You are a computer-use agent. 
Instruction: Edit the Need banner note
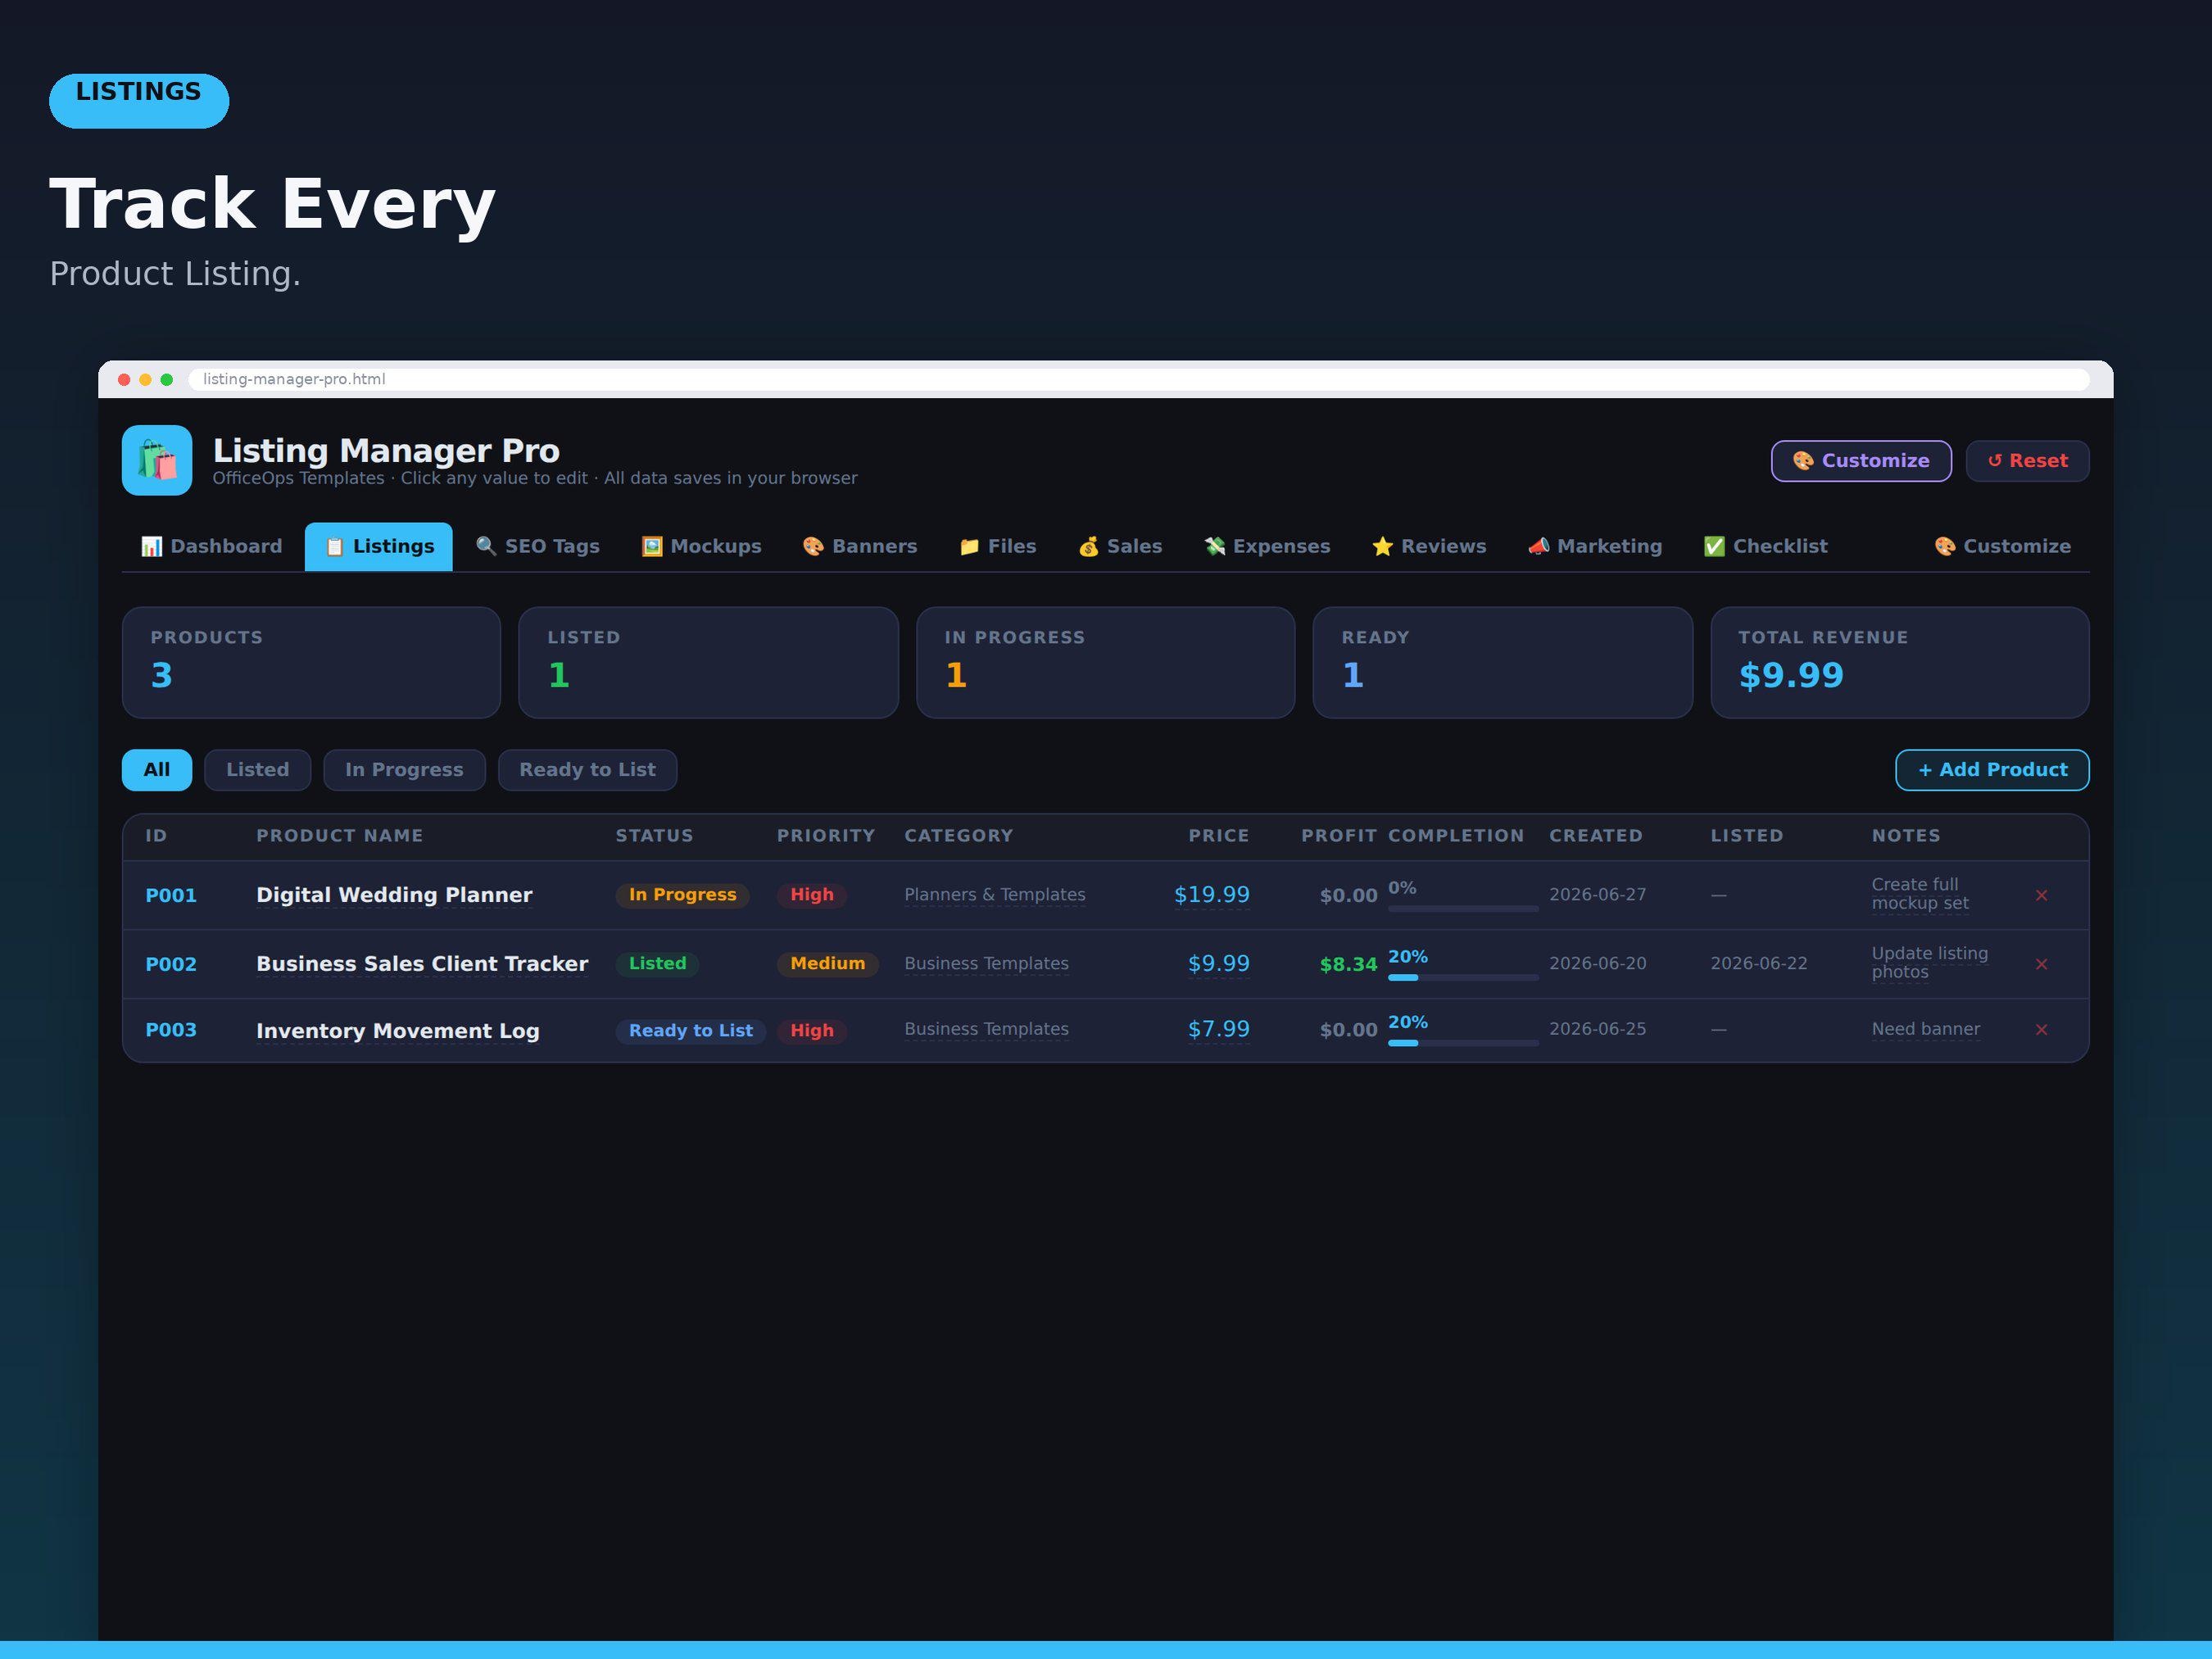point(1926,1029)
